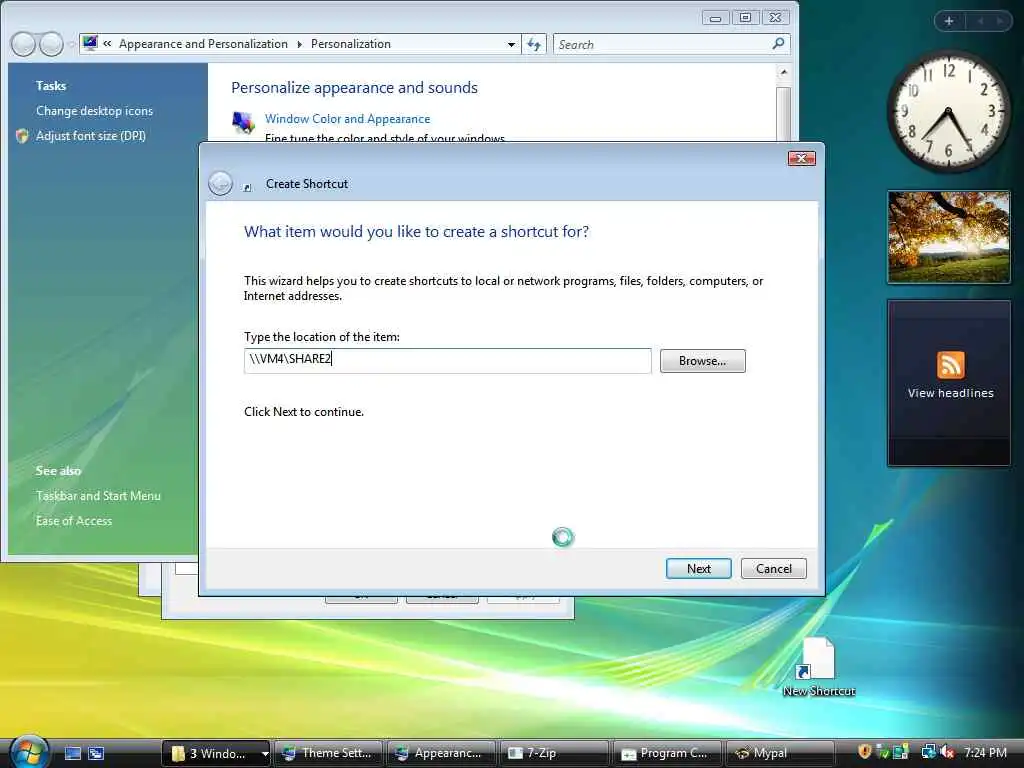Select the New Shortcut desktop icon
The height and width of the screenshot is (768, 1024).
(818, 667)
